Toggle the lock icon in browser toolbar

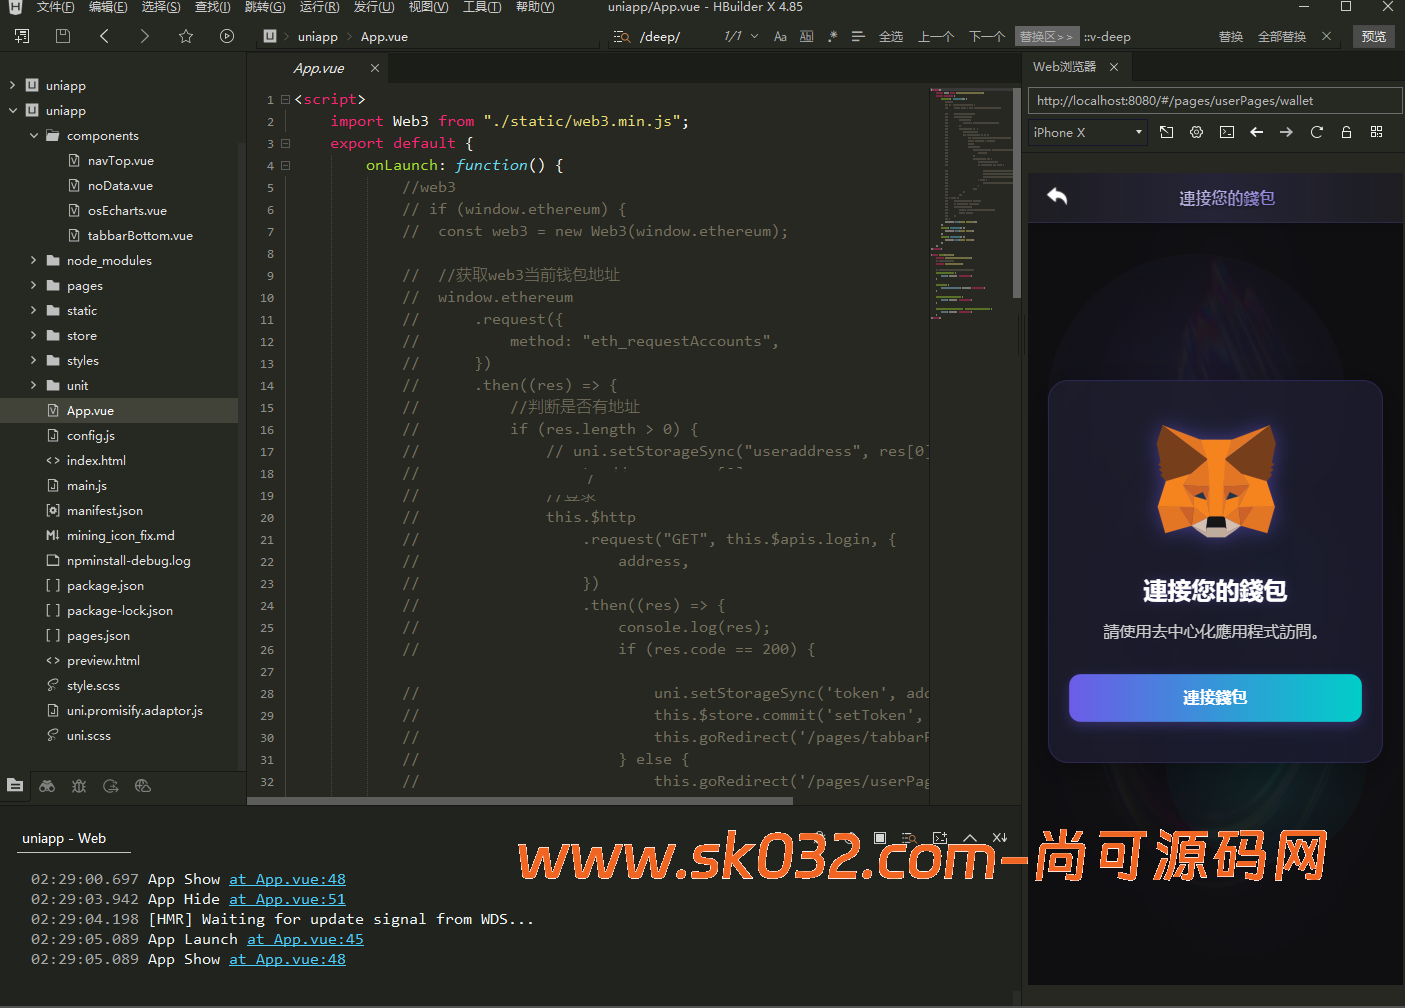pos(1346,132)
